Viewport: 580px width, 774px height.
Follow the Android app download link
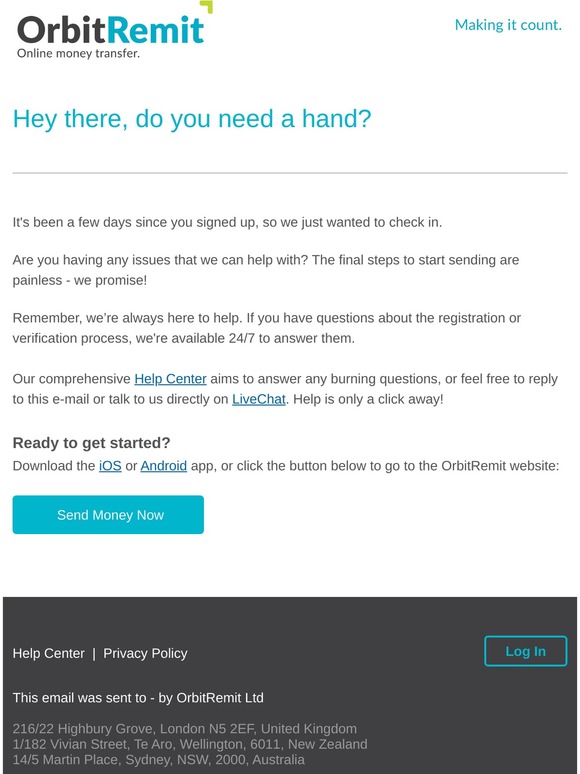click(163, 465)
